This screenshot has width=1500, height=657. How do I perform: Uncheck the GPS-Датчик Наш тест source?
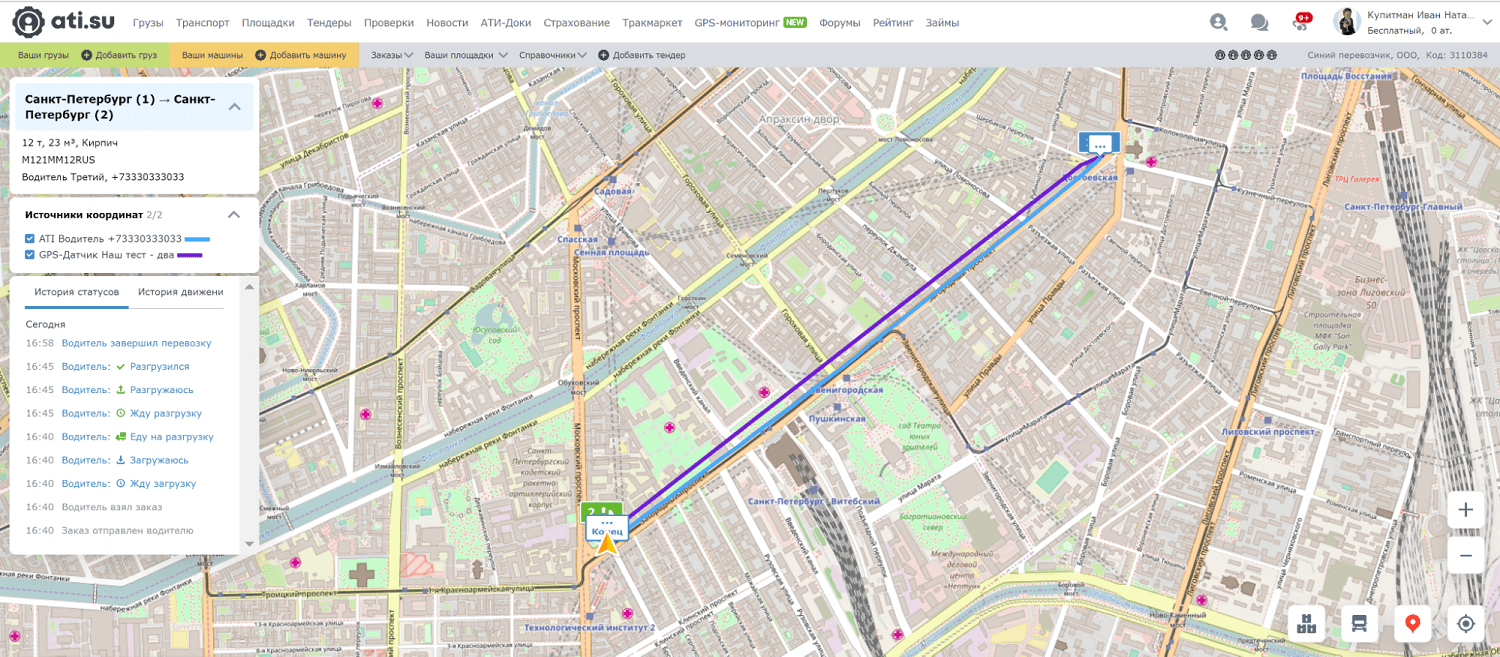pyautogui.click(x=30, y=255)
